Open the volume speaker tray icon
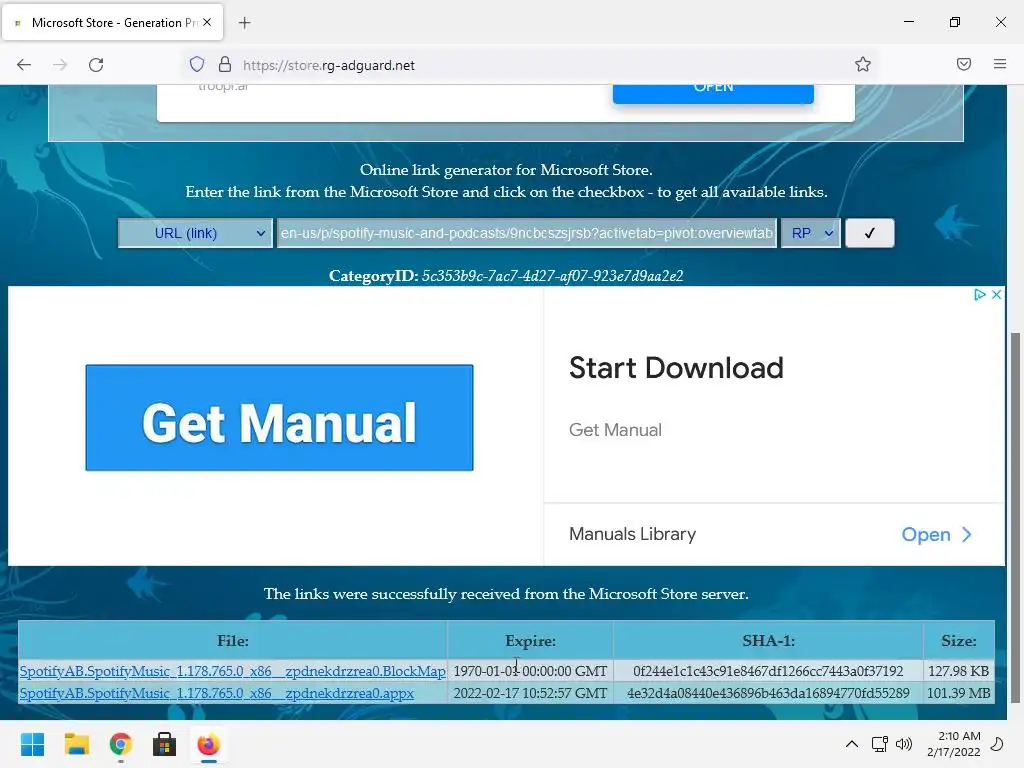Viewport: 1024px width, 768px height. [x=904, y=744]
